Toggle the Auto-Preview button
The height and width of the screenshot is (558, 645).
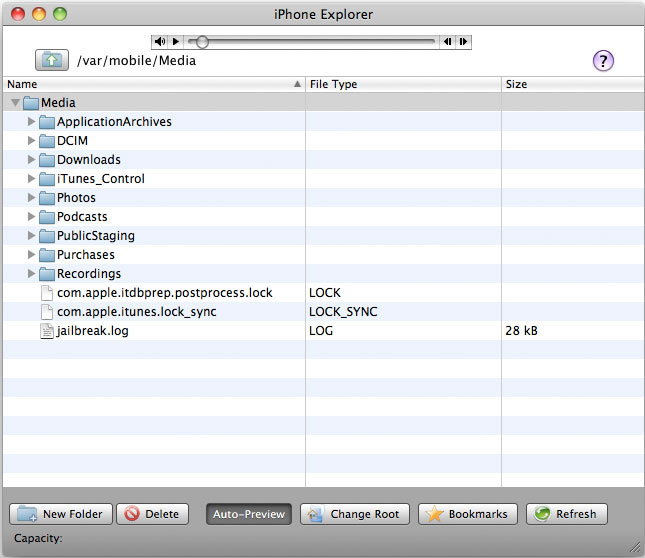249,514
